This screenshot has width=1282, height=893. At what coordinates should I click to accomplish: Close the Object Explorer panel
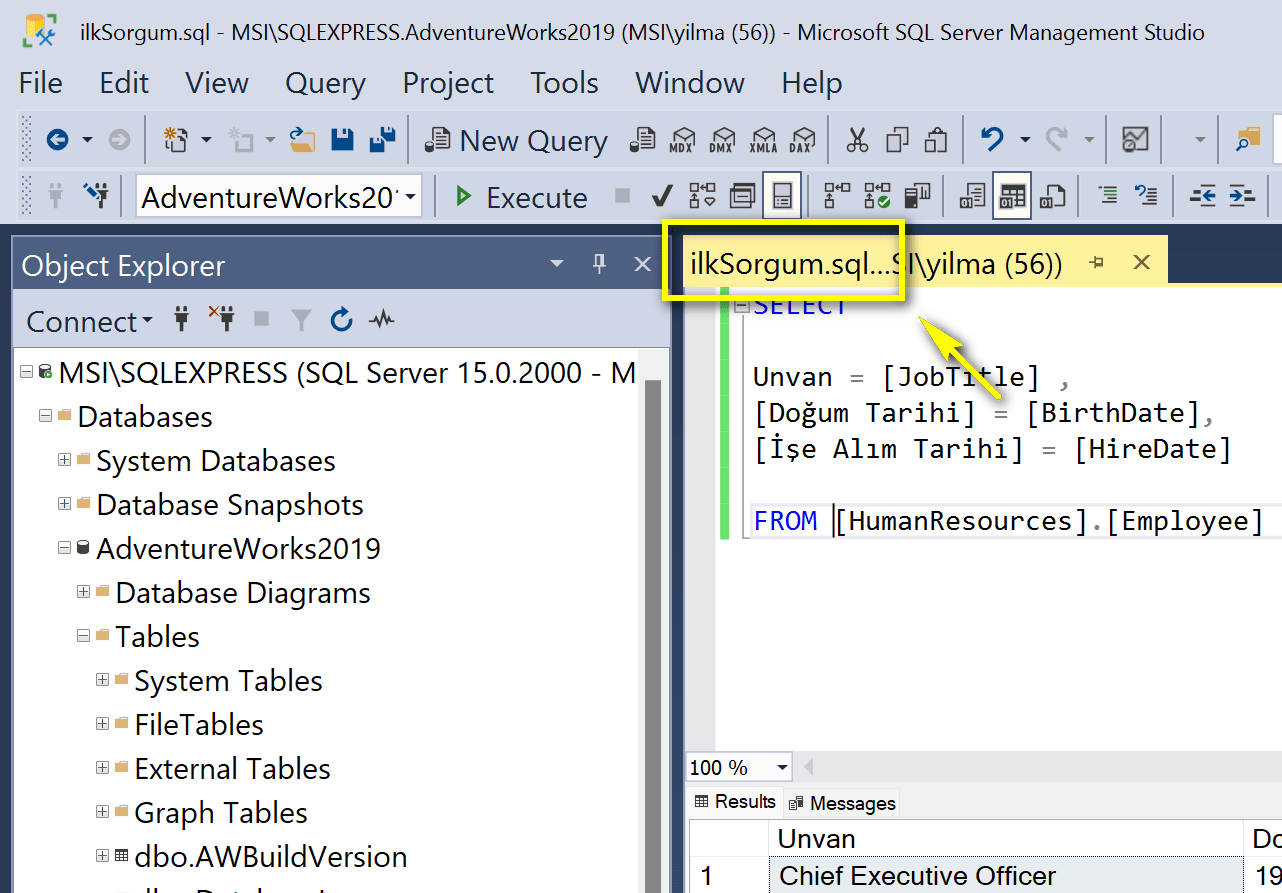click(643, 263)
